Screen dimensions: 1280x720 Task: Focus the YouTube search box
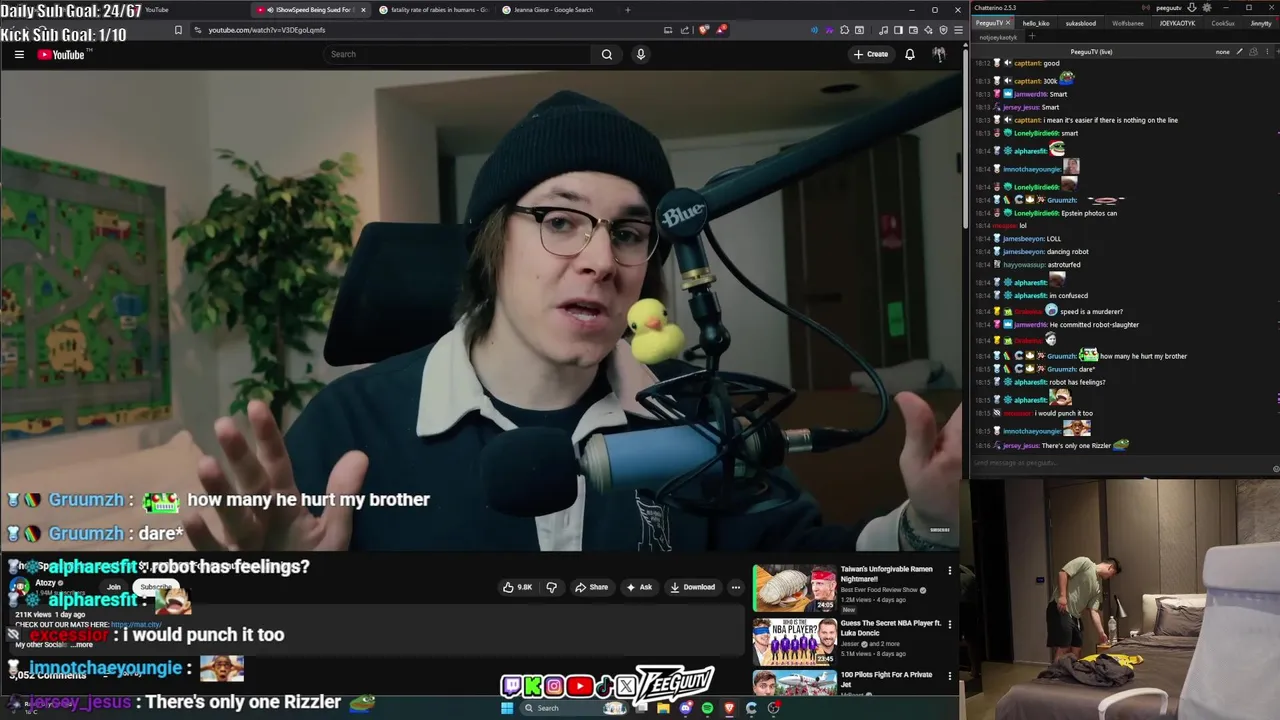[x=458, y=54]
